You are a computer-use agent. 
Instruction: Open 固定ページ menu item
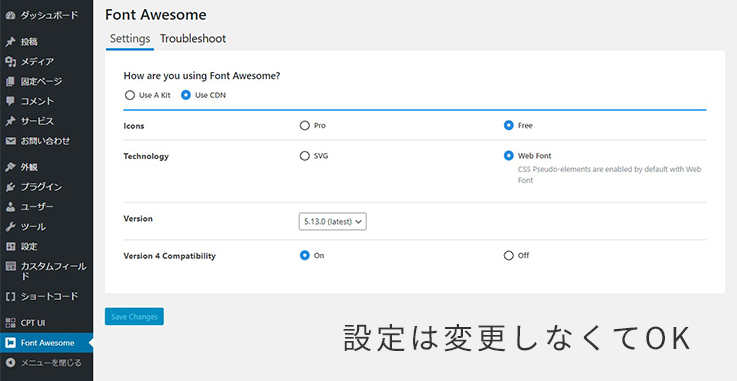tap(41, 82)
